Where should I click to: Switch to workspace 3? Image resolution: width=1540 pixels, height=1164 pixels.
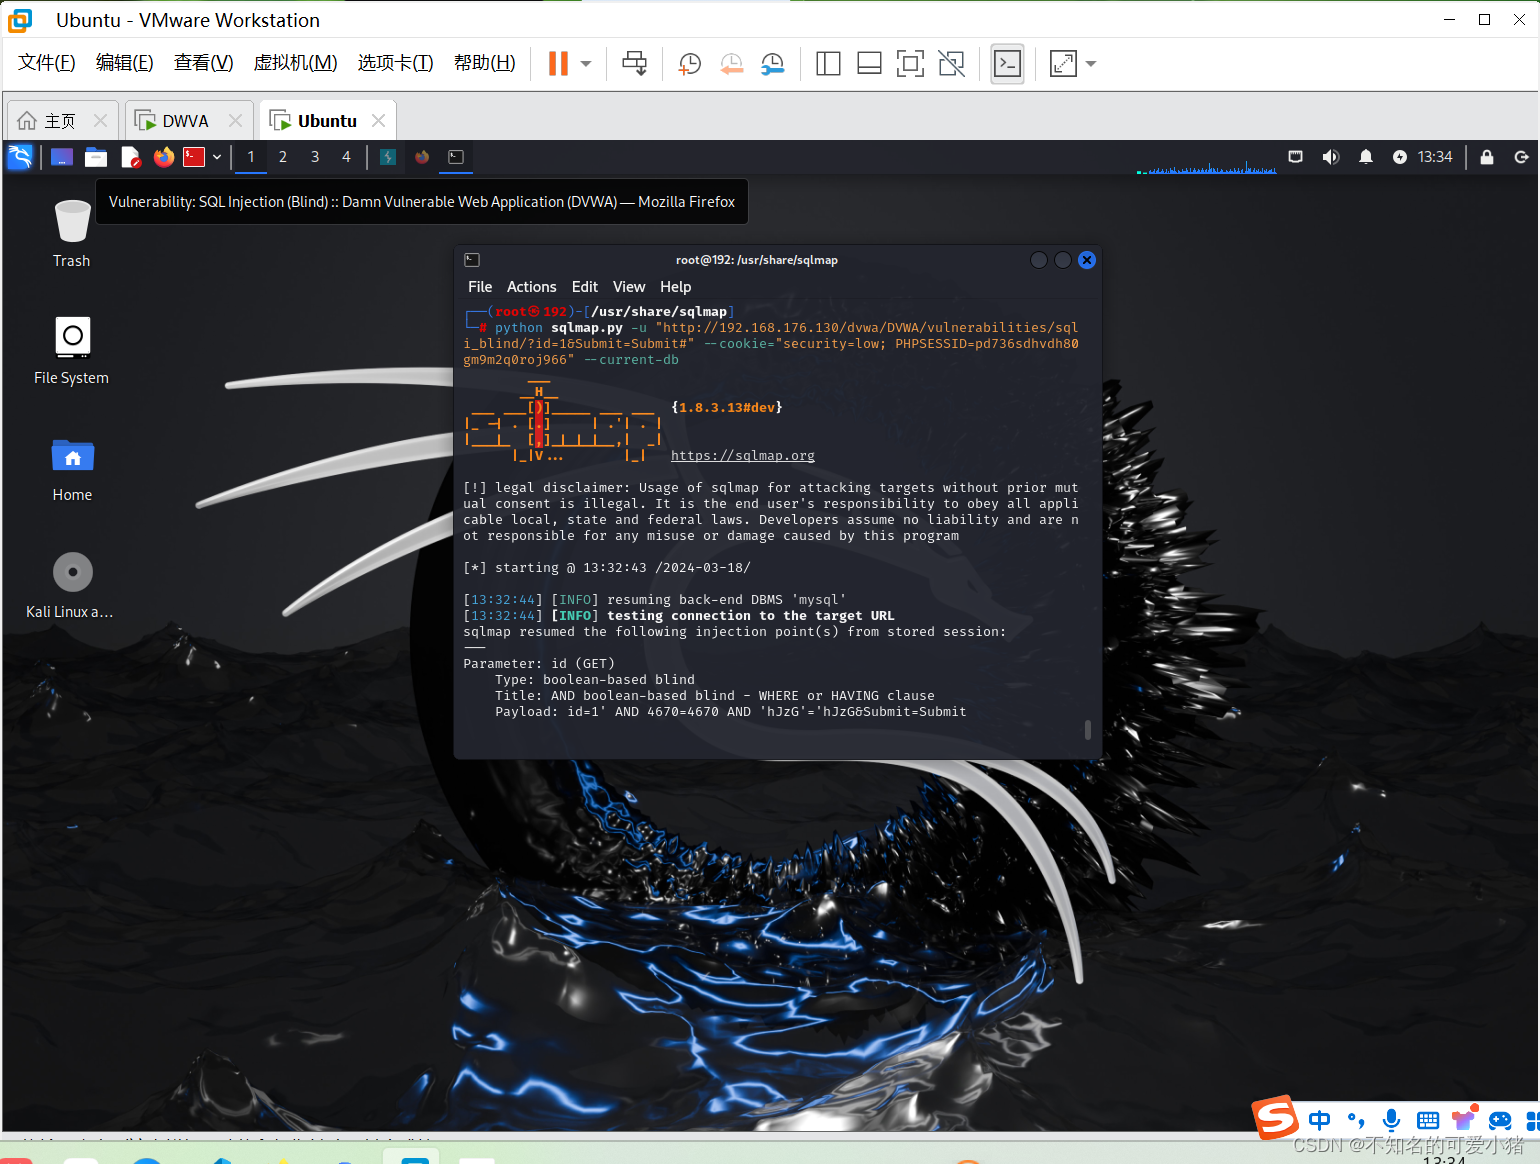tap(315, 157)
